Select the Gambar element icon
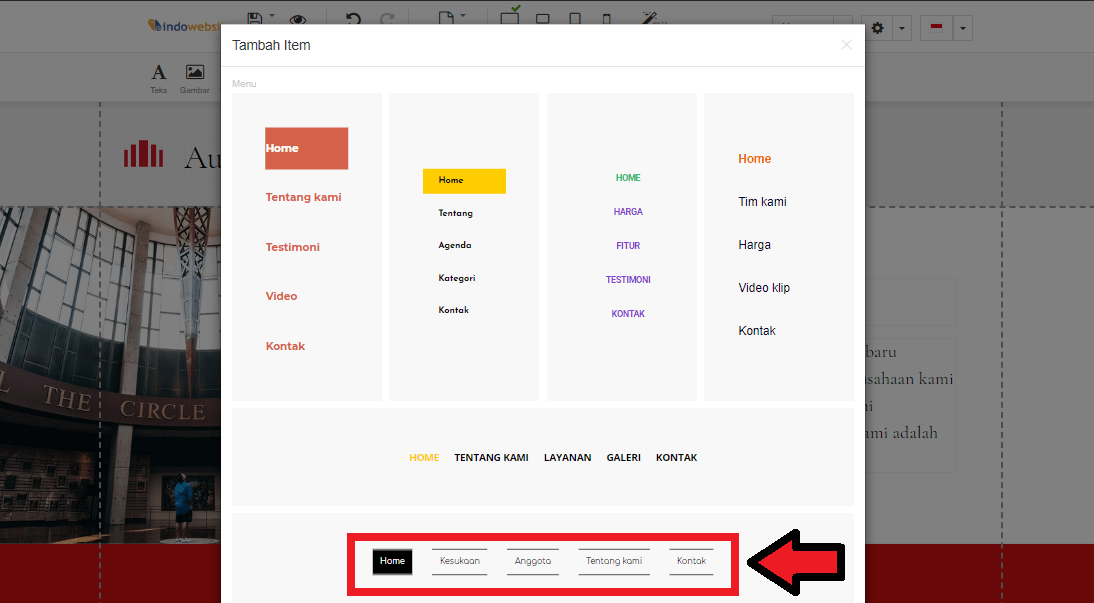 click(194, 78)
